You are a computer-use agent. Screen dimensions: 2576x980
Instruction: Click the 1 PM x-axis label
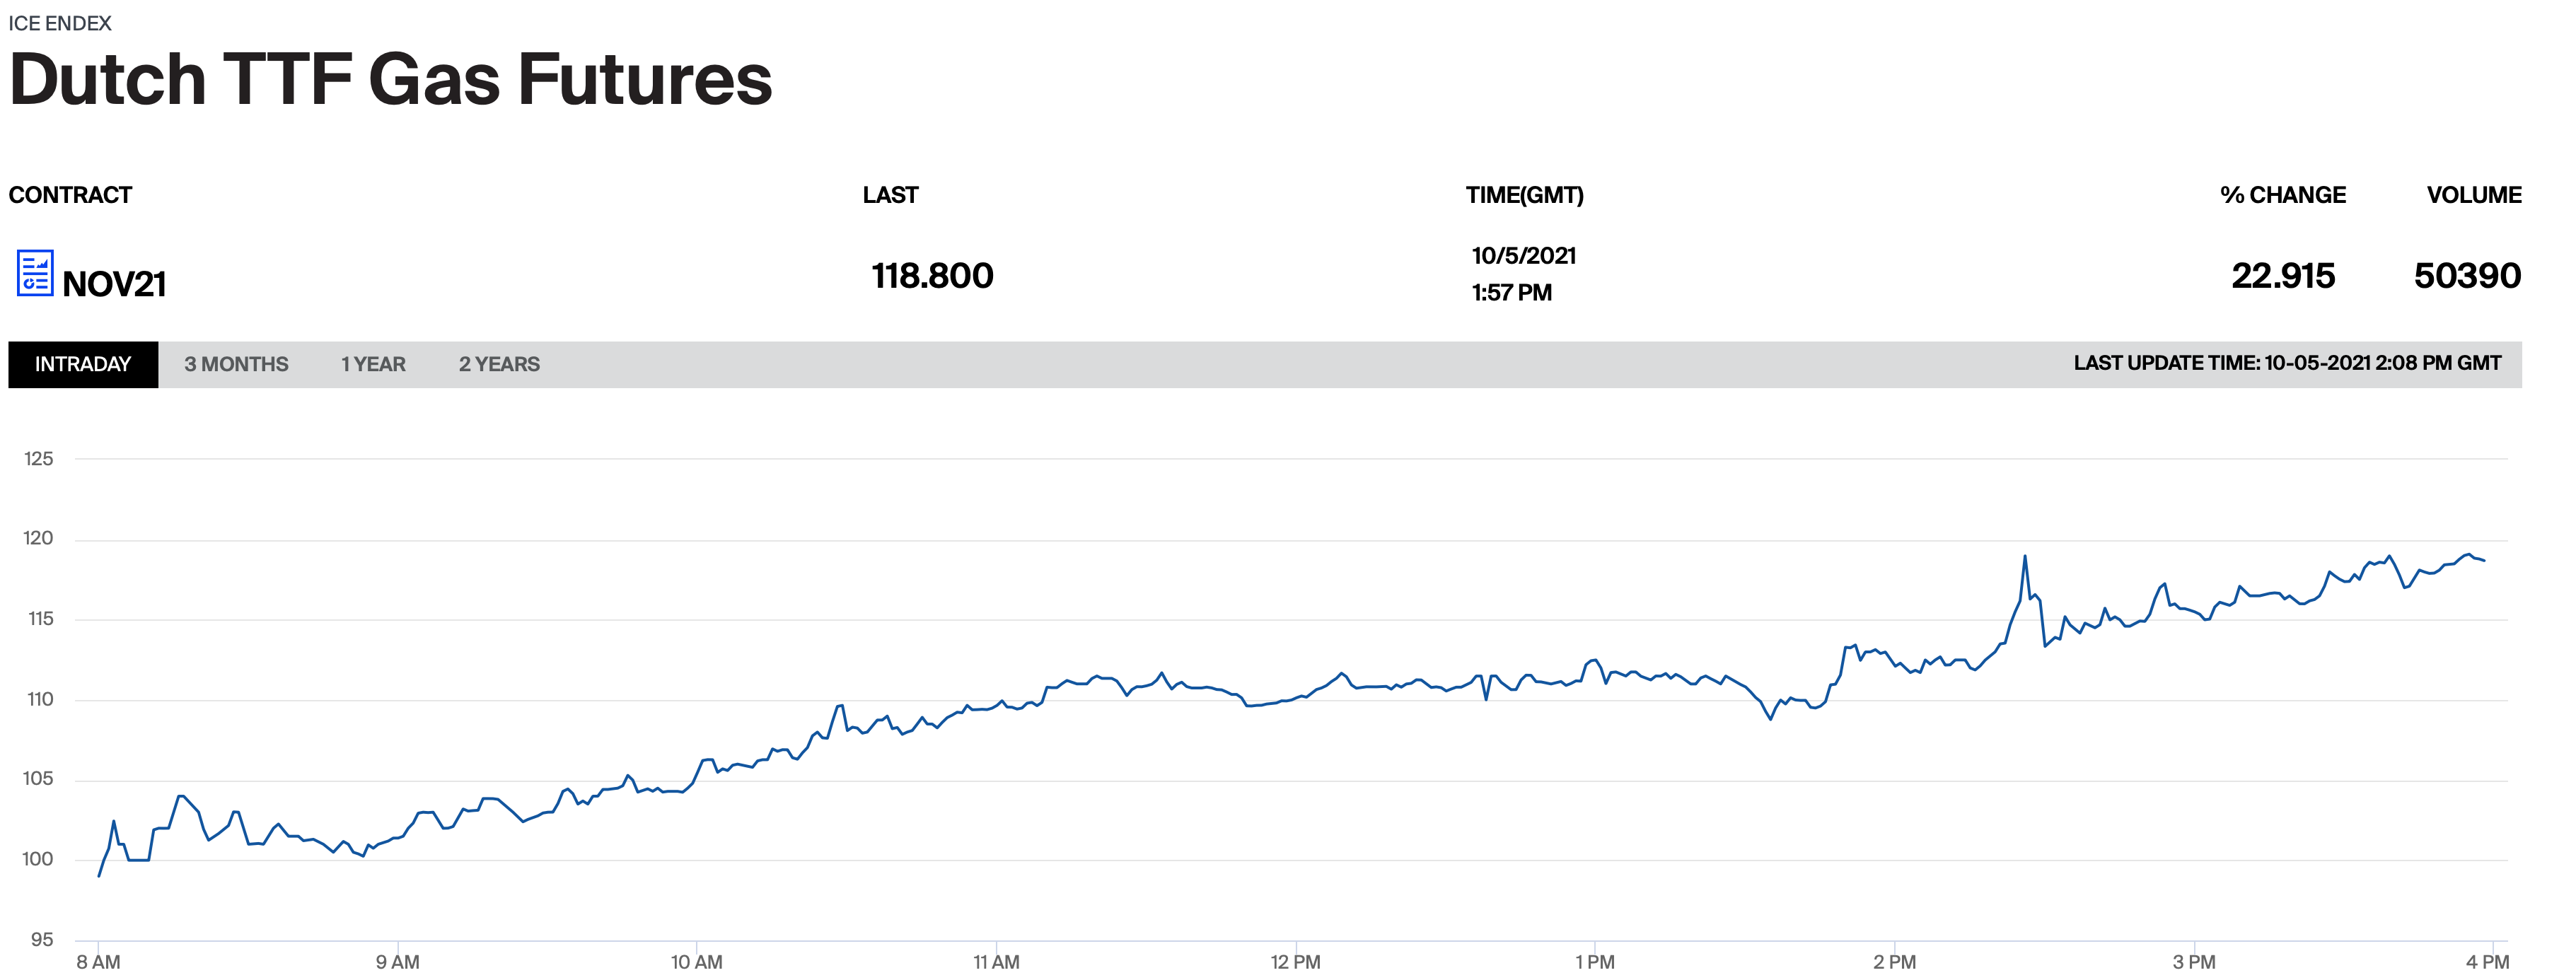(x=1595, y=962)
